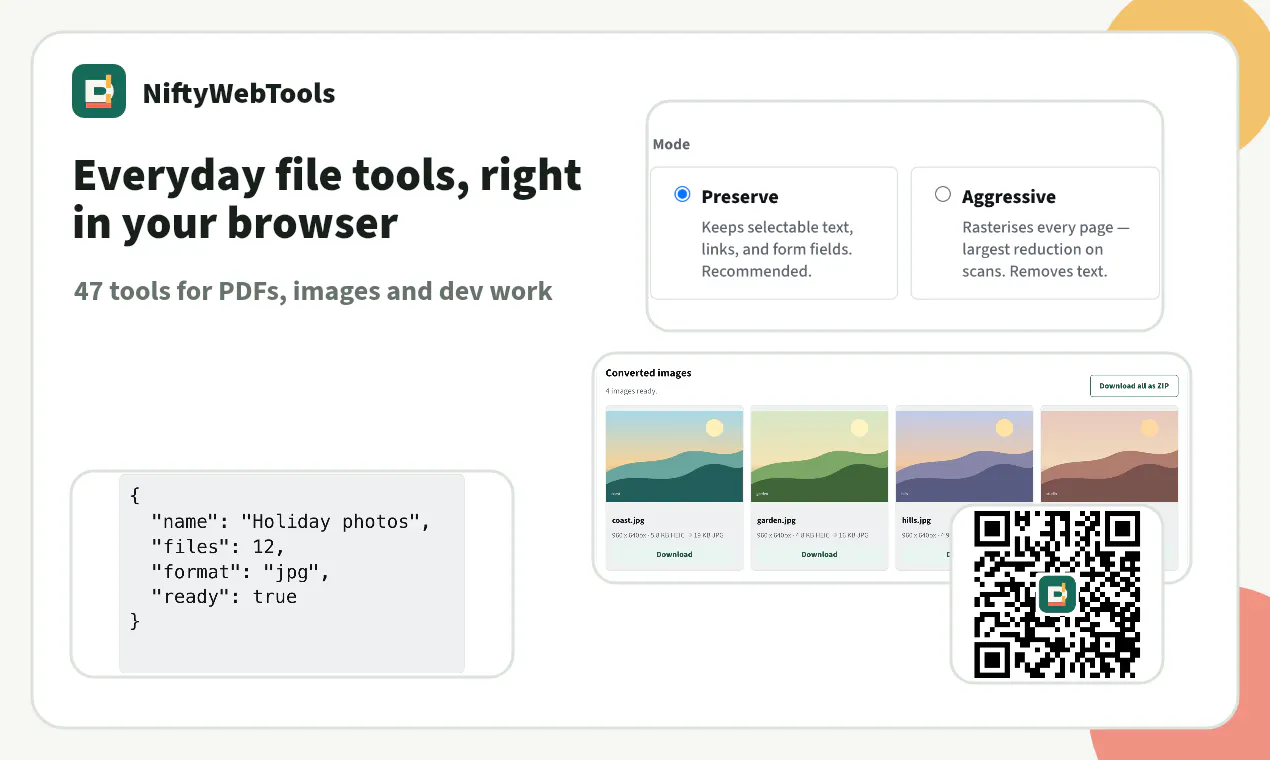Click the "Converted images" heading
The width and height of the screenshot is (1270, 760).
[648, 373]
